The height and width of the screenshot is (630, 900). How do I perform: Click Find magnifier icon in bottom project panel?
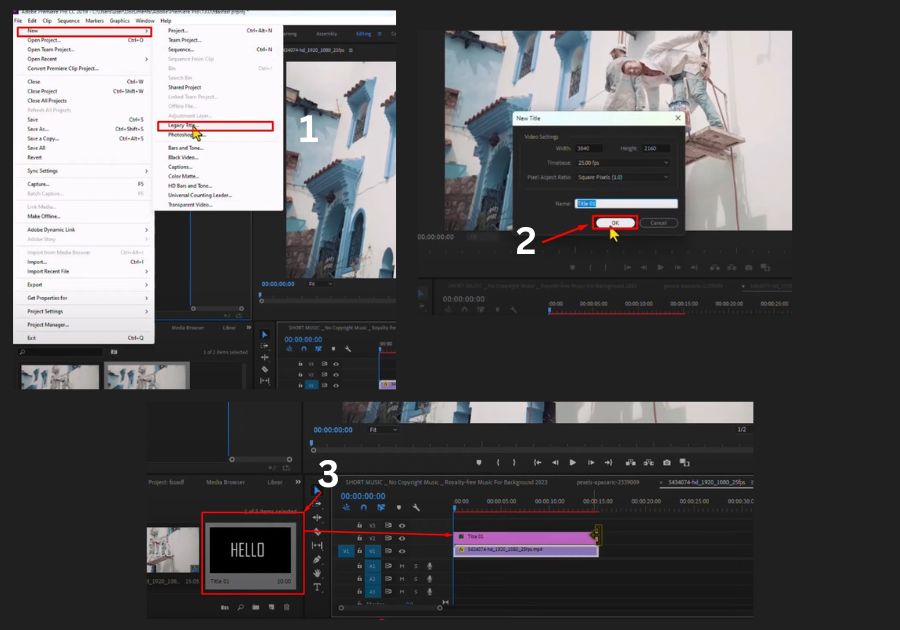tap(240, 607)
